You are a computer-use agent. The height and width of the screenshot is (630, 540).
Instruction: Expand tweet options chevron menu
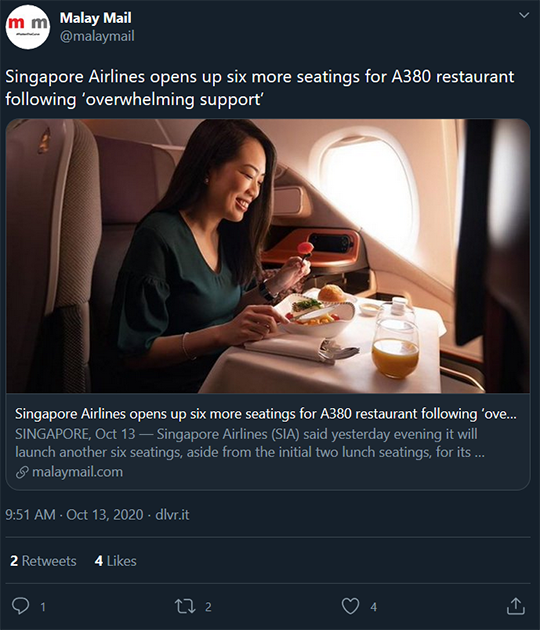click(524, 15)
